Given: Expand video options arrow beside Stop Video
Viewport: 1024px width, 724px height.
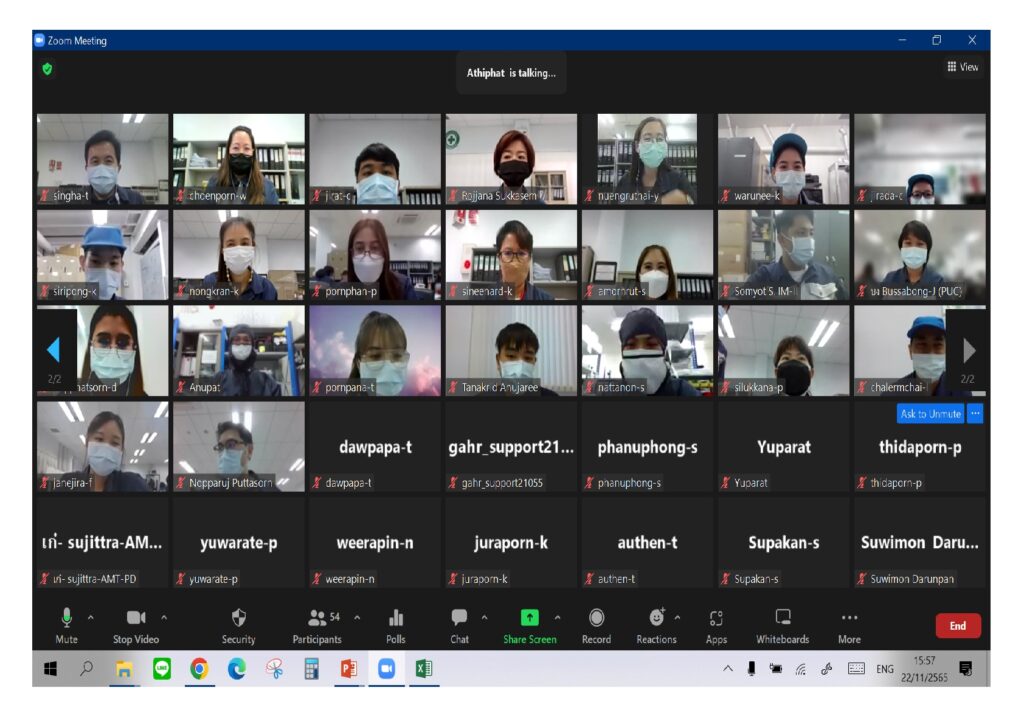Looking at the screenshot, I should 164,617.
